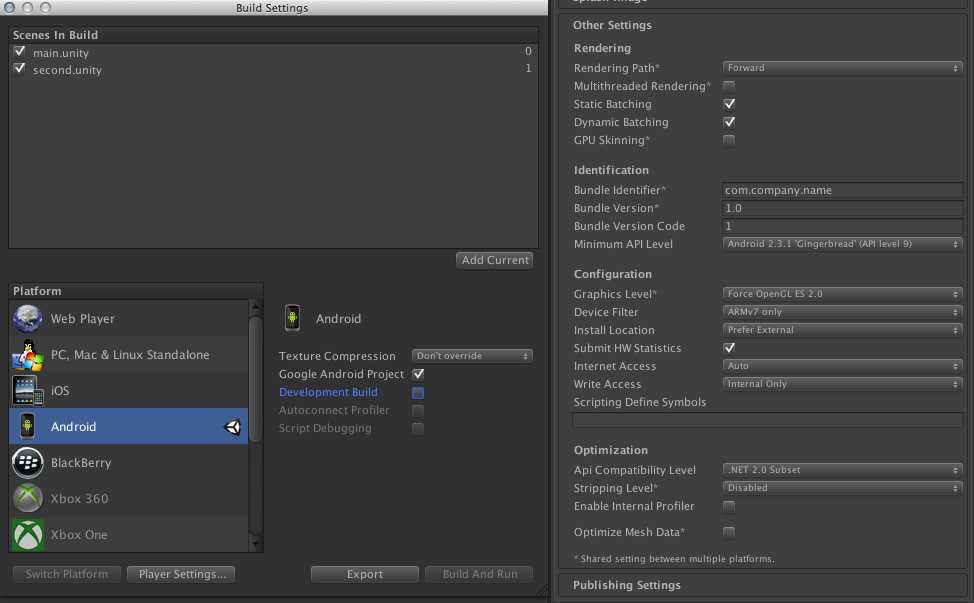
Task: Enable the GPU Skinning checkbox
Action: [729, 140]
